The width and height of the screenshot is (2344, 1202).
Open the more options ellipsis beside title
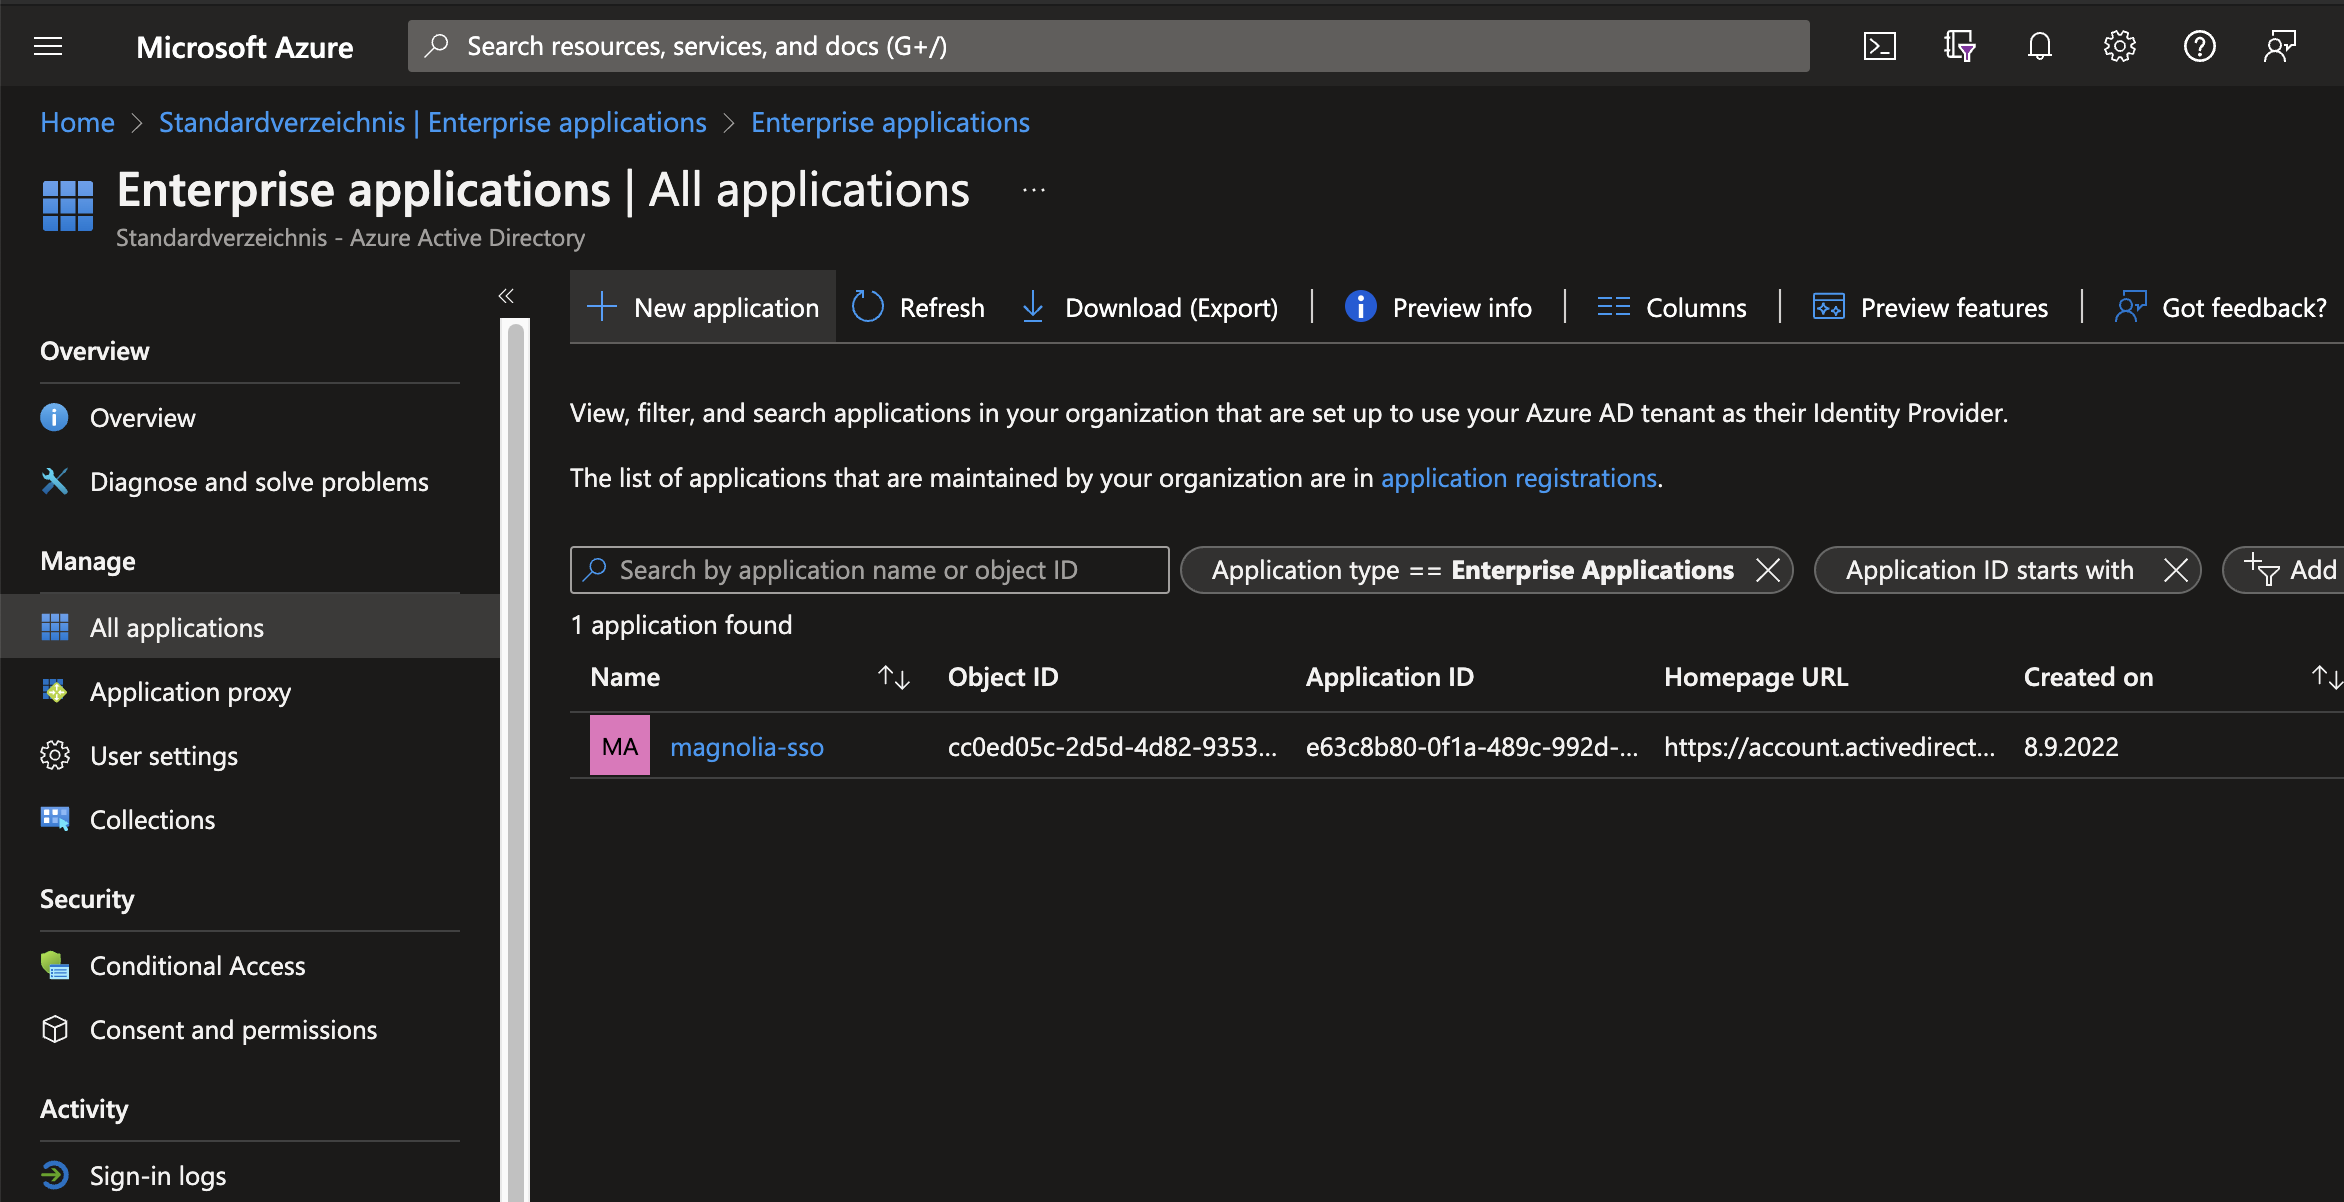click(x=1034, y=190)
